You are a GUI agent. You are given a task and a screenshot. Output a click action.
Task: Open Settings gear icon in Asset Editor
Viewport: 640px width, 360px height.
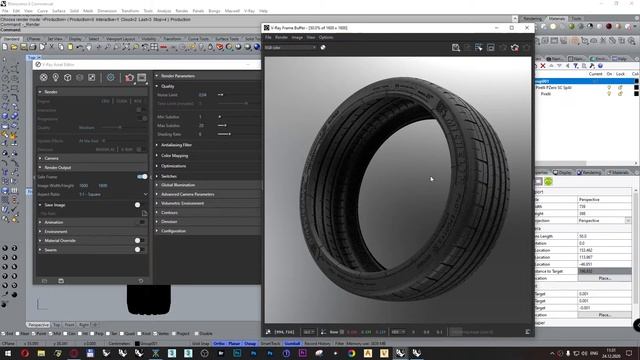[x=111, y=78]
